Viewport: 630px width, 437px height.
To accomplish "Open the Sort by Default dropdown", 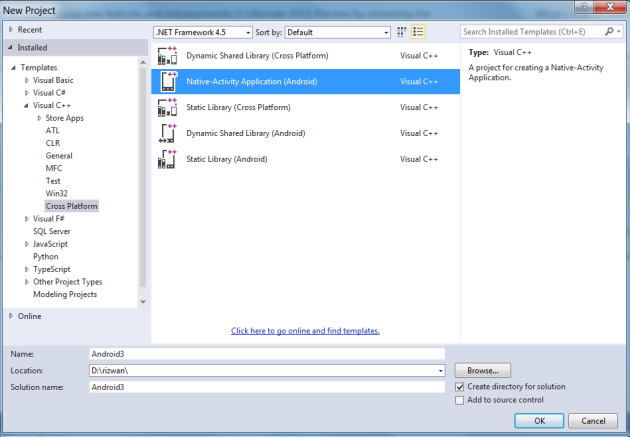I will coord(338,32).
